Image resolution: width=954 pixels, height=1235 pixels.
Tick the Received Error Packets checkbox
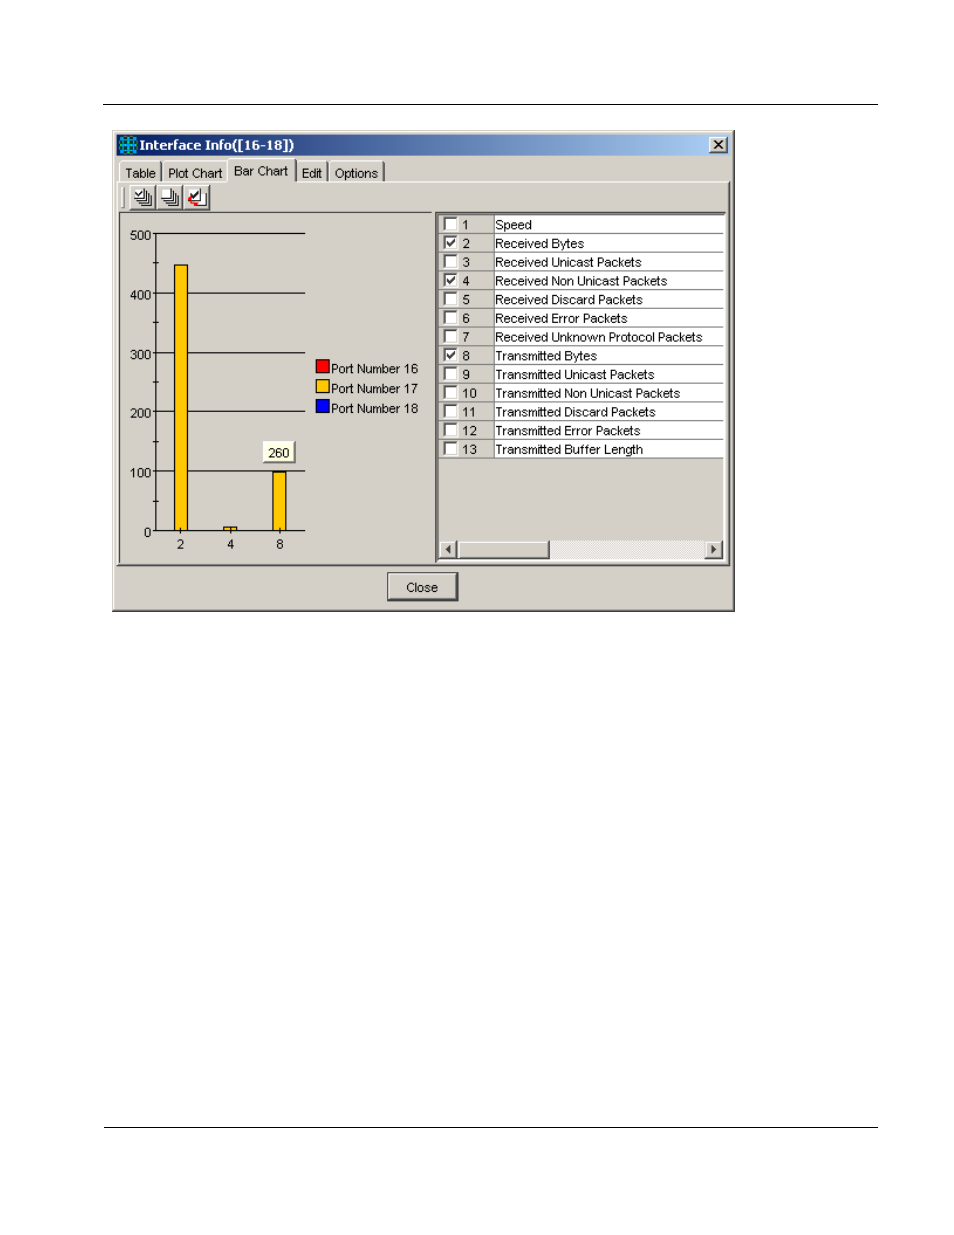(451, 318)
